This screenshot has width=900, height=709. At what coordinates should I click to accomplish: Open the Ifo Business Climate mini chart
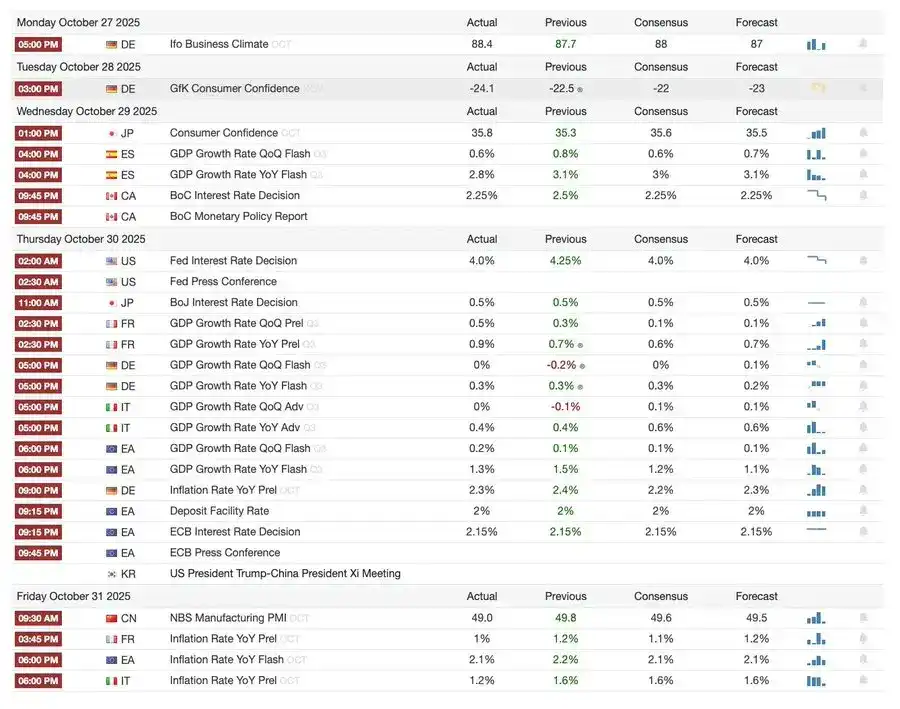[x=816, y=44]
